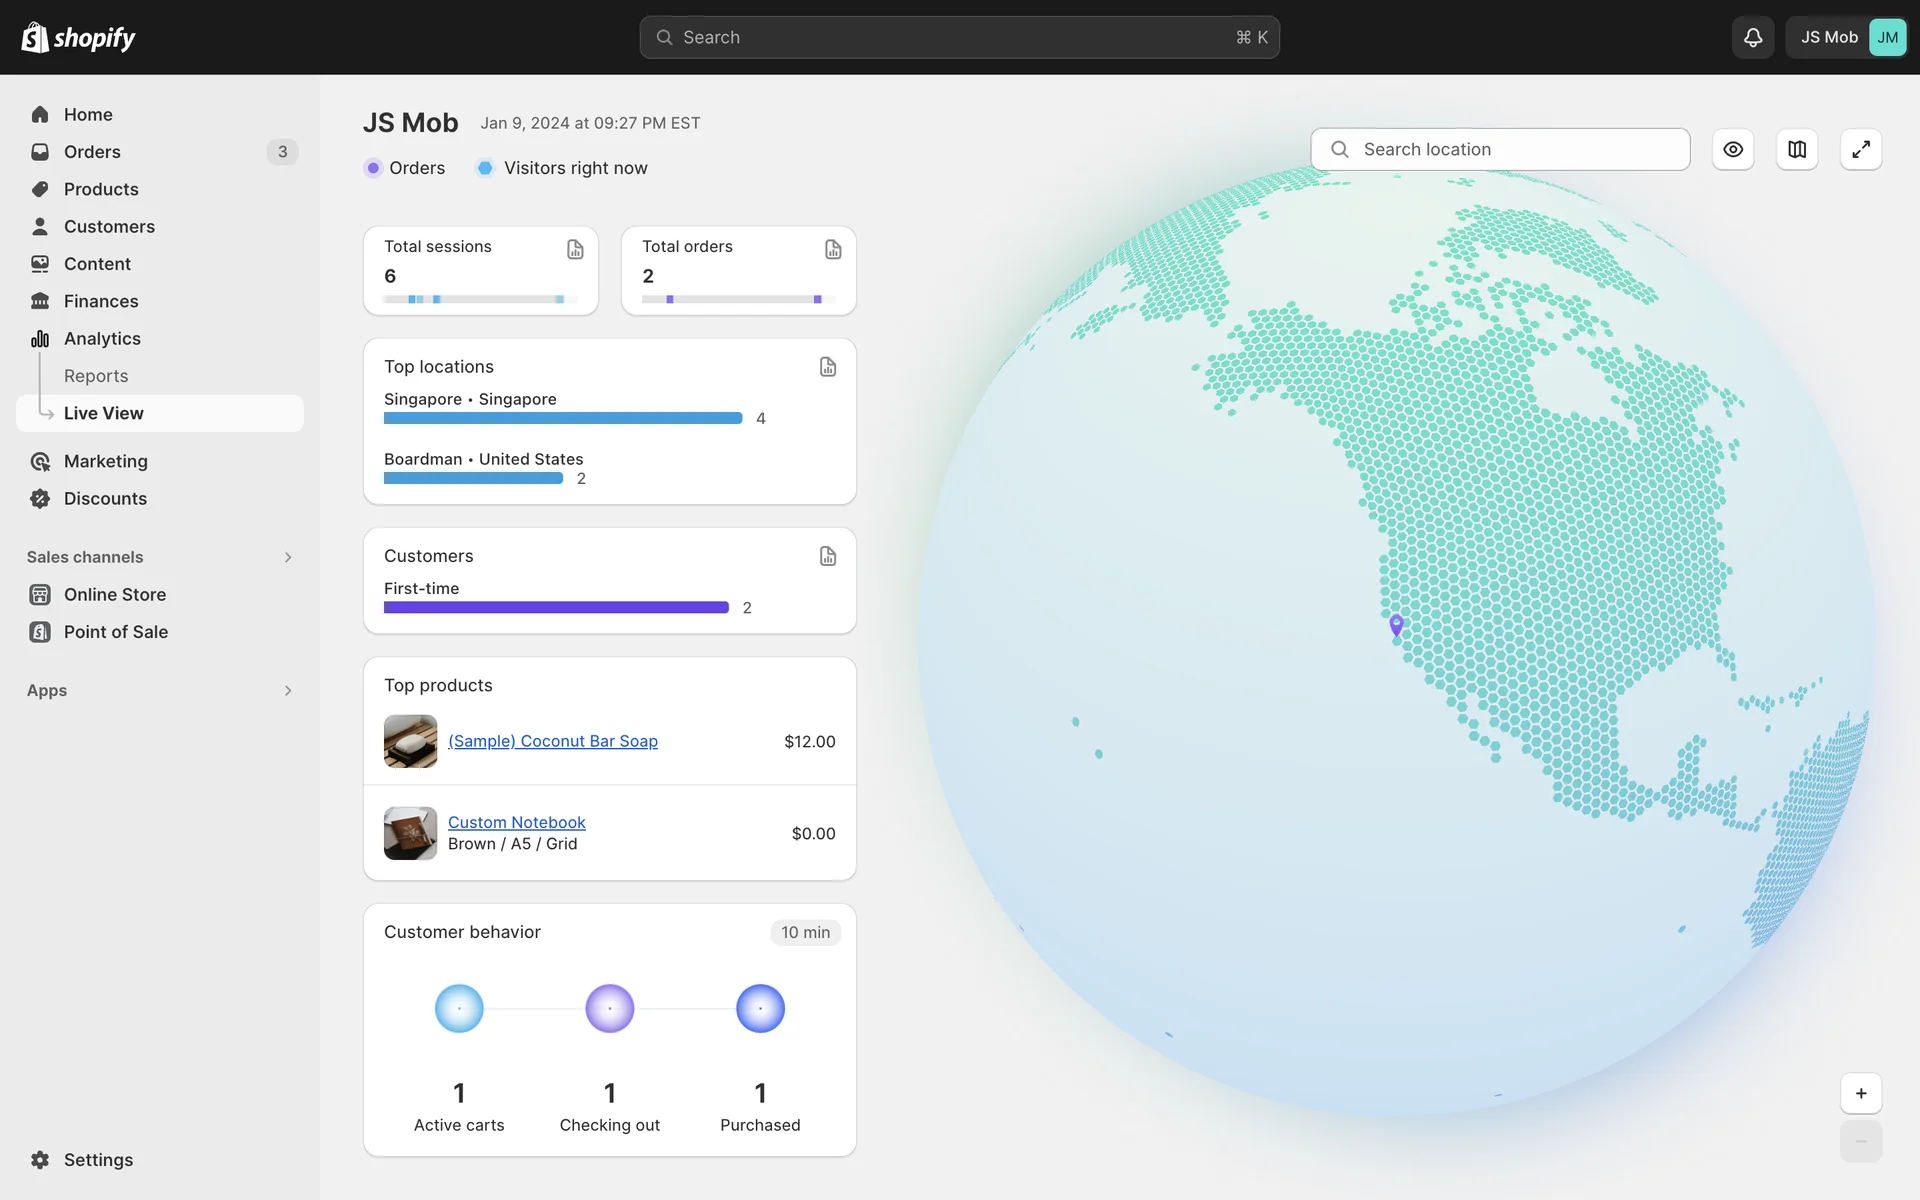Open the Custom Notebook product link
The height and width of the screenshot is (1200, 1920).
(x=516, y=822)
